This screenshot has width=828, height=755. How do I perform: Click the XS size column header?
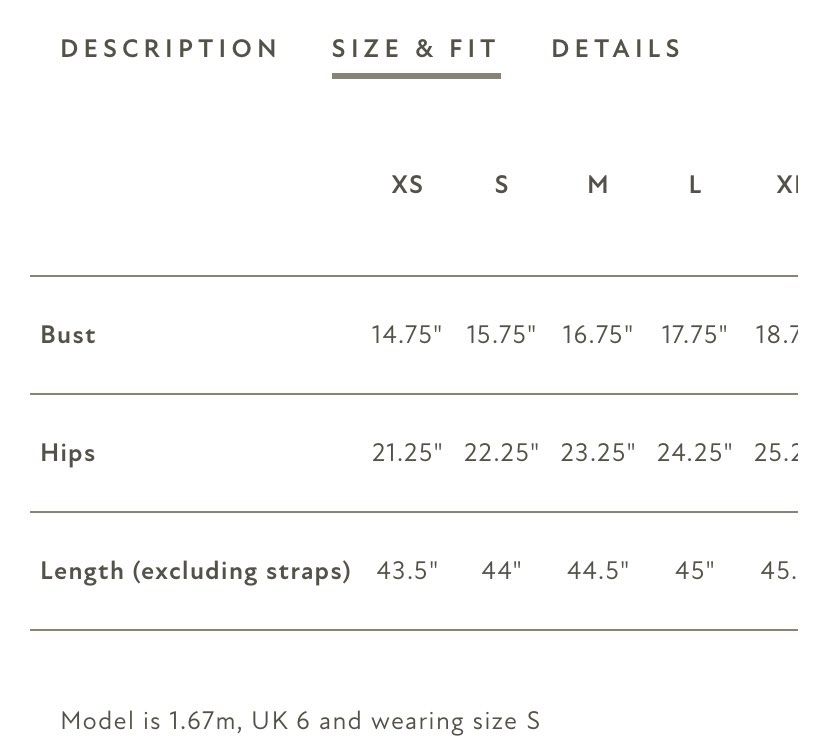(x=407, y=185)
